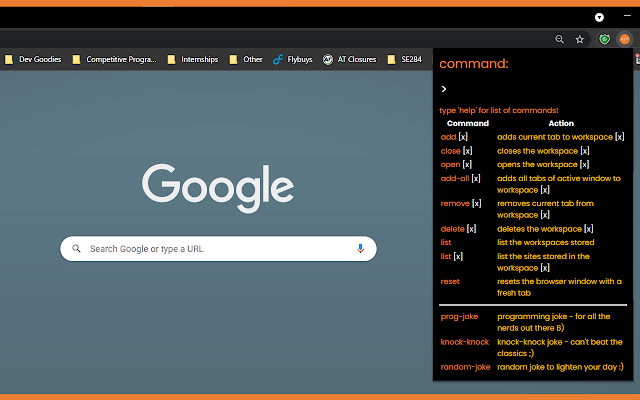The width and height of the screenshot is (640, 400).
Task: Click 'opens the workspace [x]' description
Action: [543, 164]
